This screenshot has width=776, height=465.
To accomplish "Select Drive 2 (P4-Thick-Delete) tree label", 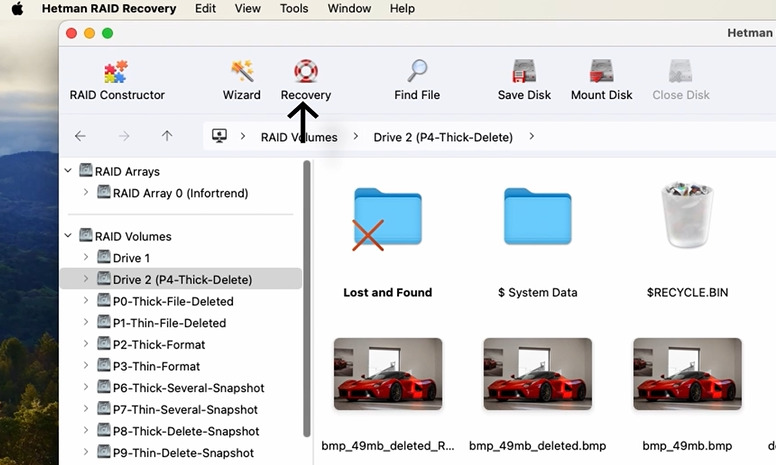I will pos(183,279).
